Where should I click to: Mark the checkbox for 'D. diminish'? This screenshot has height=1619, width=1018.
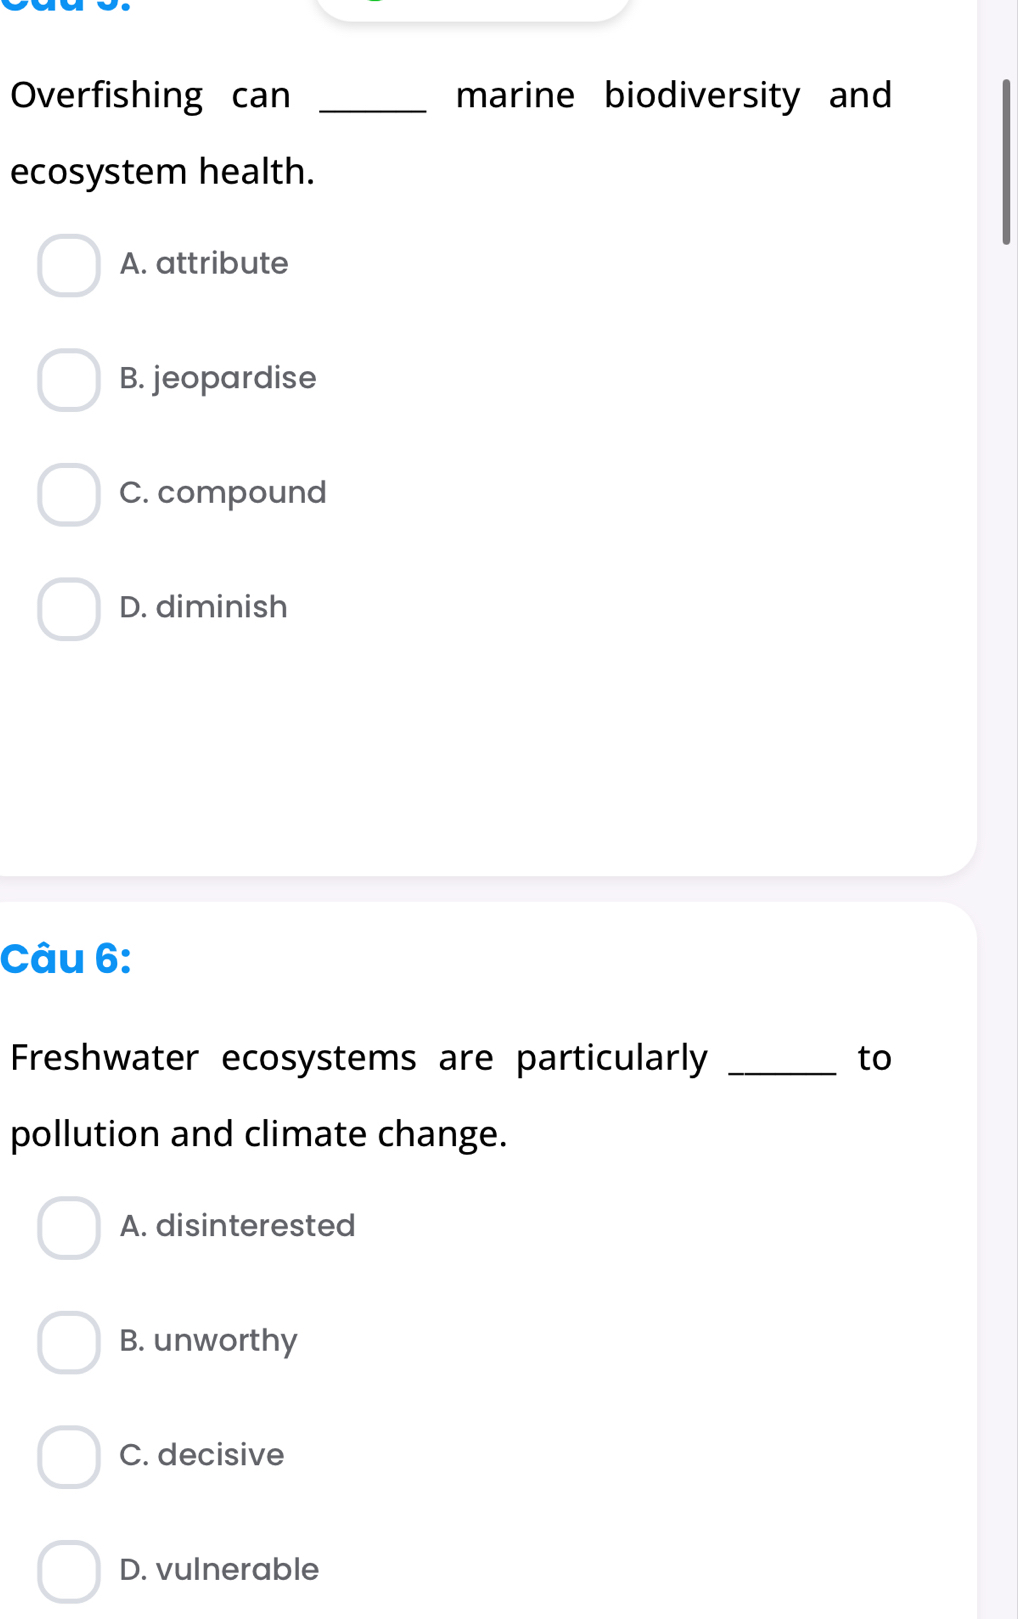(69, 609)
